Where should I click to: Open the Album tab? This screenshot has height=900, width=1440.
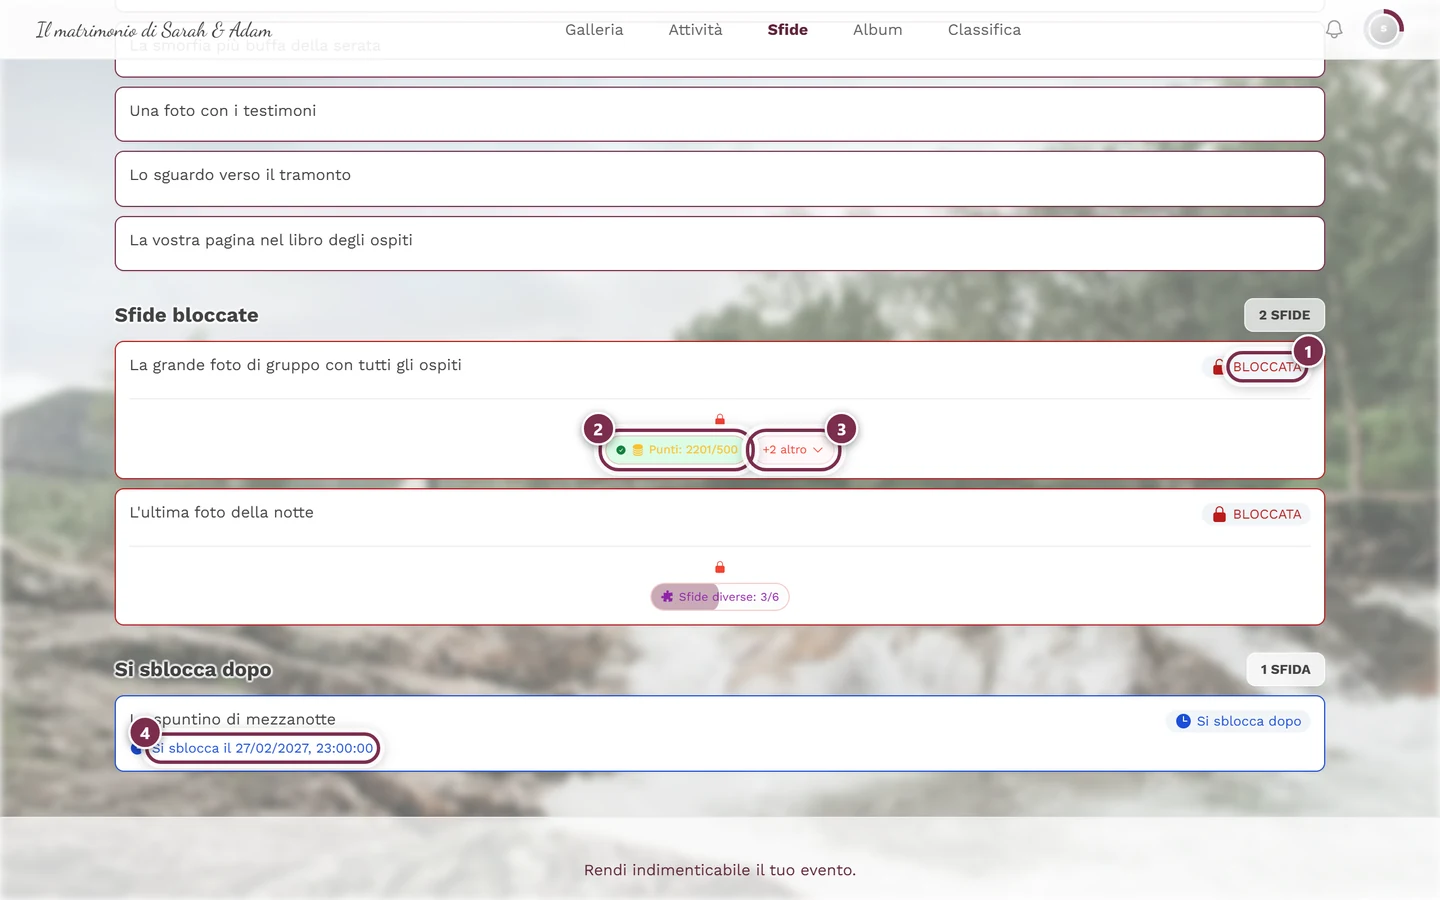coord(878,30)
